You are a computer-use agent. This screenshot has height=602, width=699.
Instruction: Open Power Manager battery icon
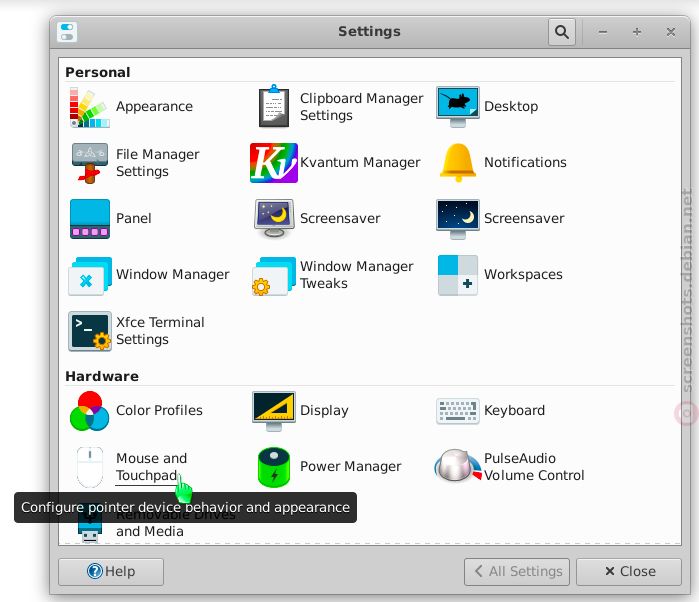274,467
